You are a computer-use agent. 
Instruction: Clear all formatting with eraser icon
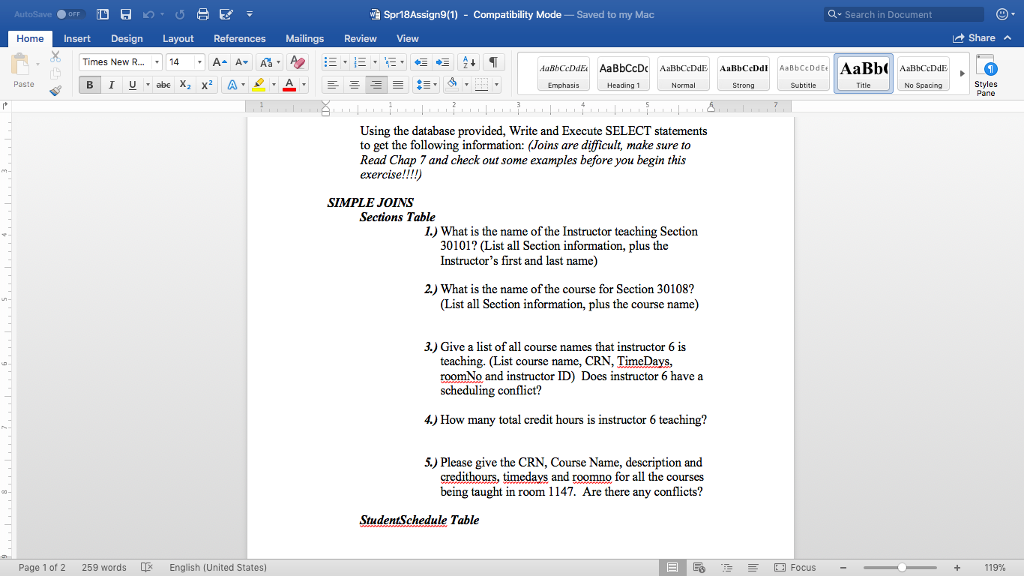tap(298, 63)
